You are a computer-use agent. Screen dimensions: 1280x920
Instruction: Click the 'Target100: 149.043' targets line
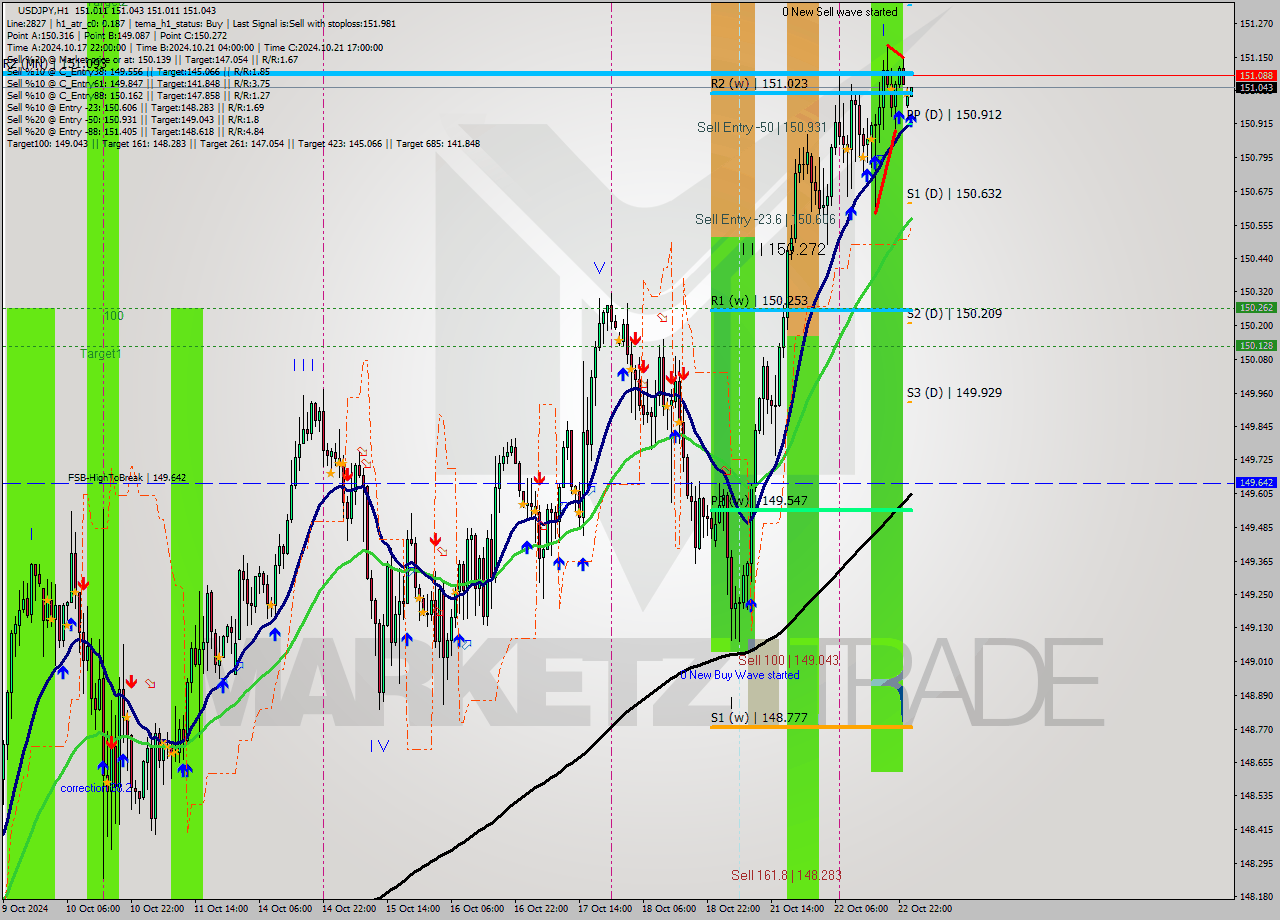pos(243,143)
